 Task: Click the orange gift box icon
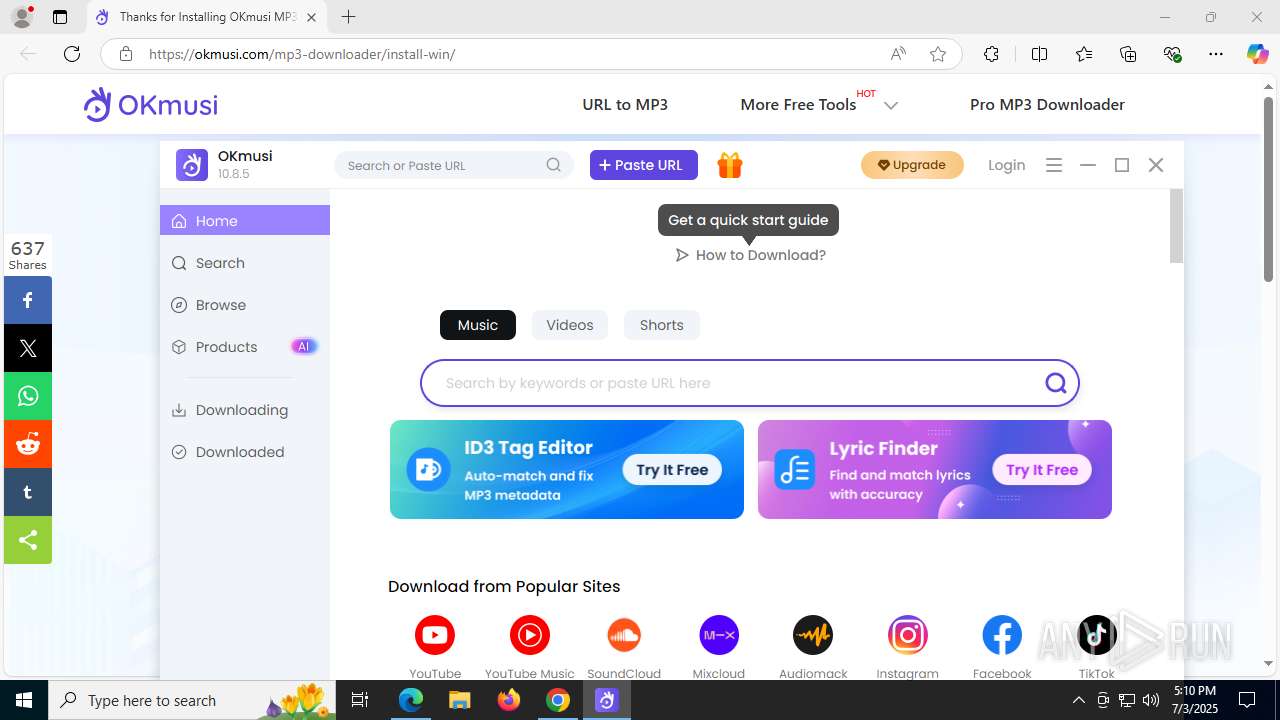[730, 166]
